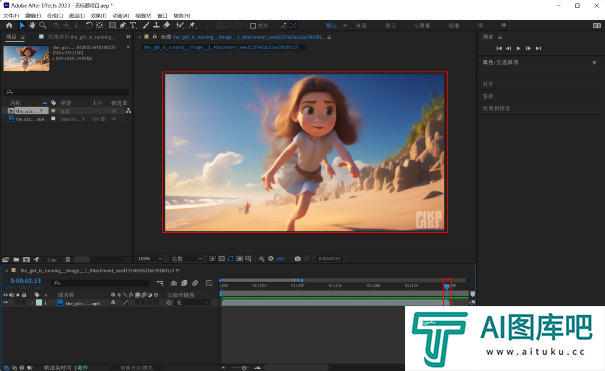Click the timeline Graph Editor icon
The height and width of the screenshot is (371, 605).
tap(209, 283)
